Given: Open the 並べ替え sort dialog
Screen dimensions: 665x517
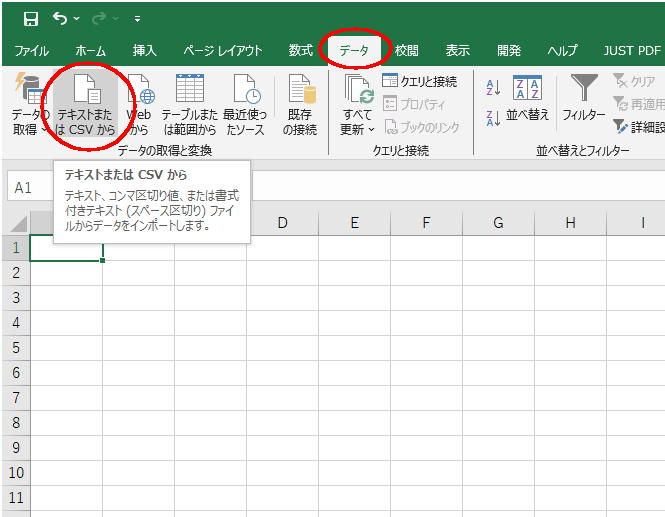Looking at the screenshot, I should (527, 98).
